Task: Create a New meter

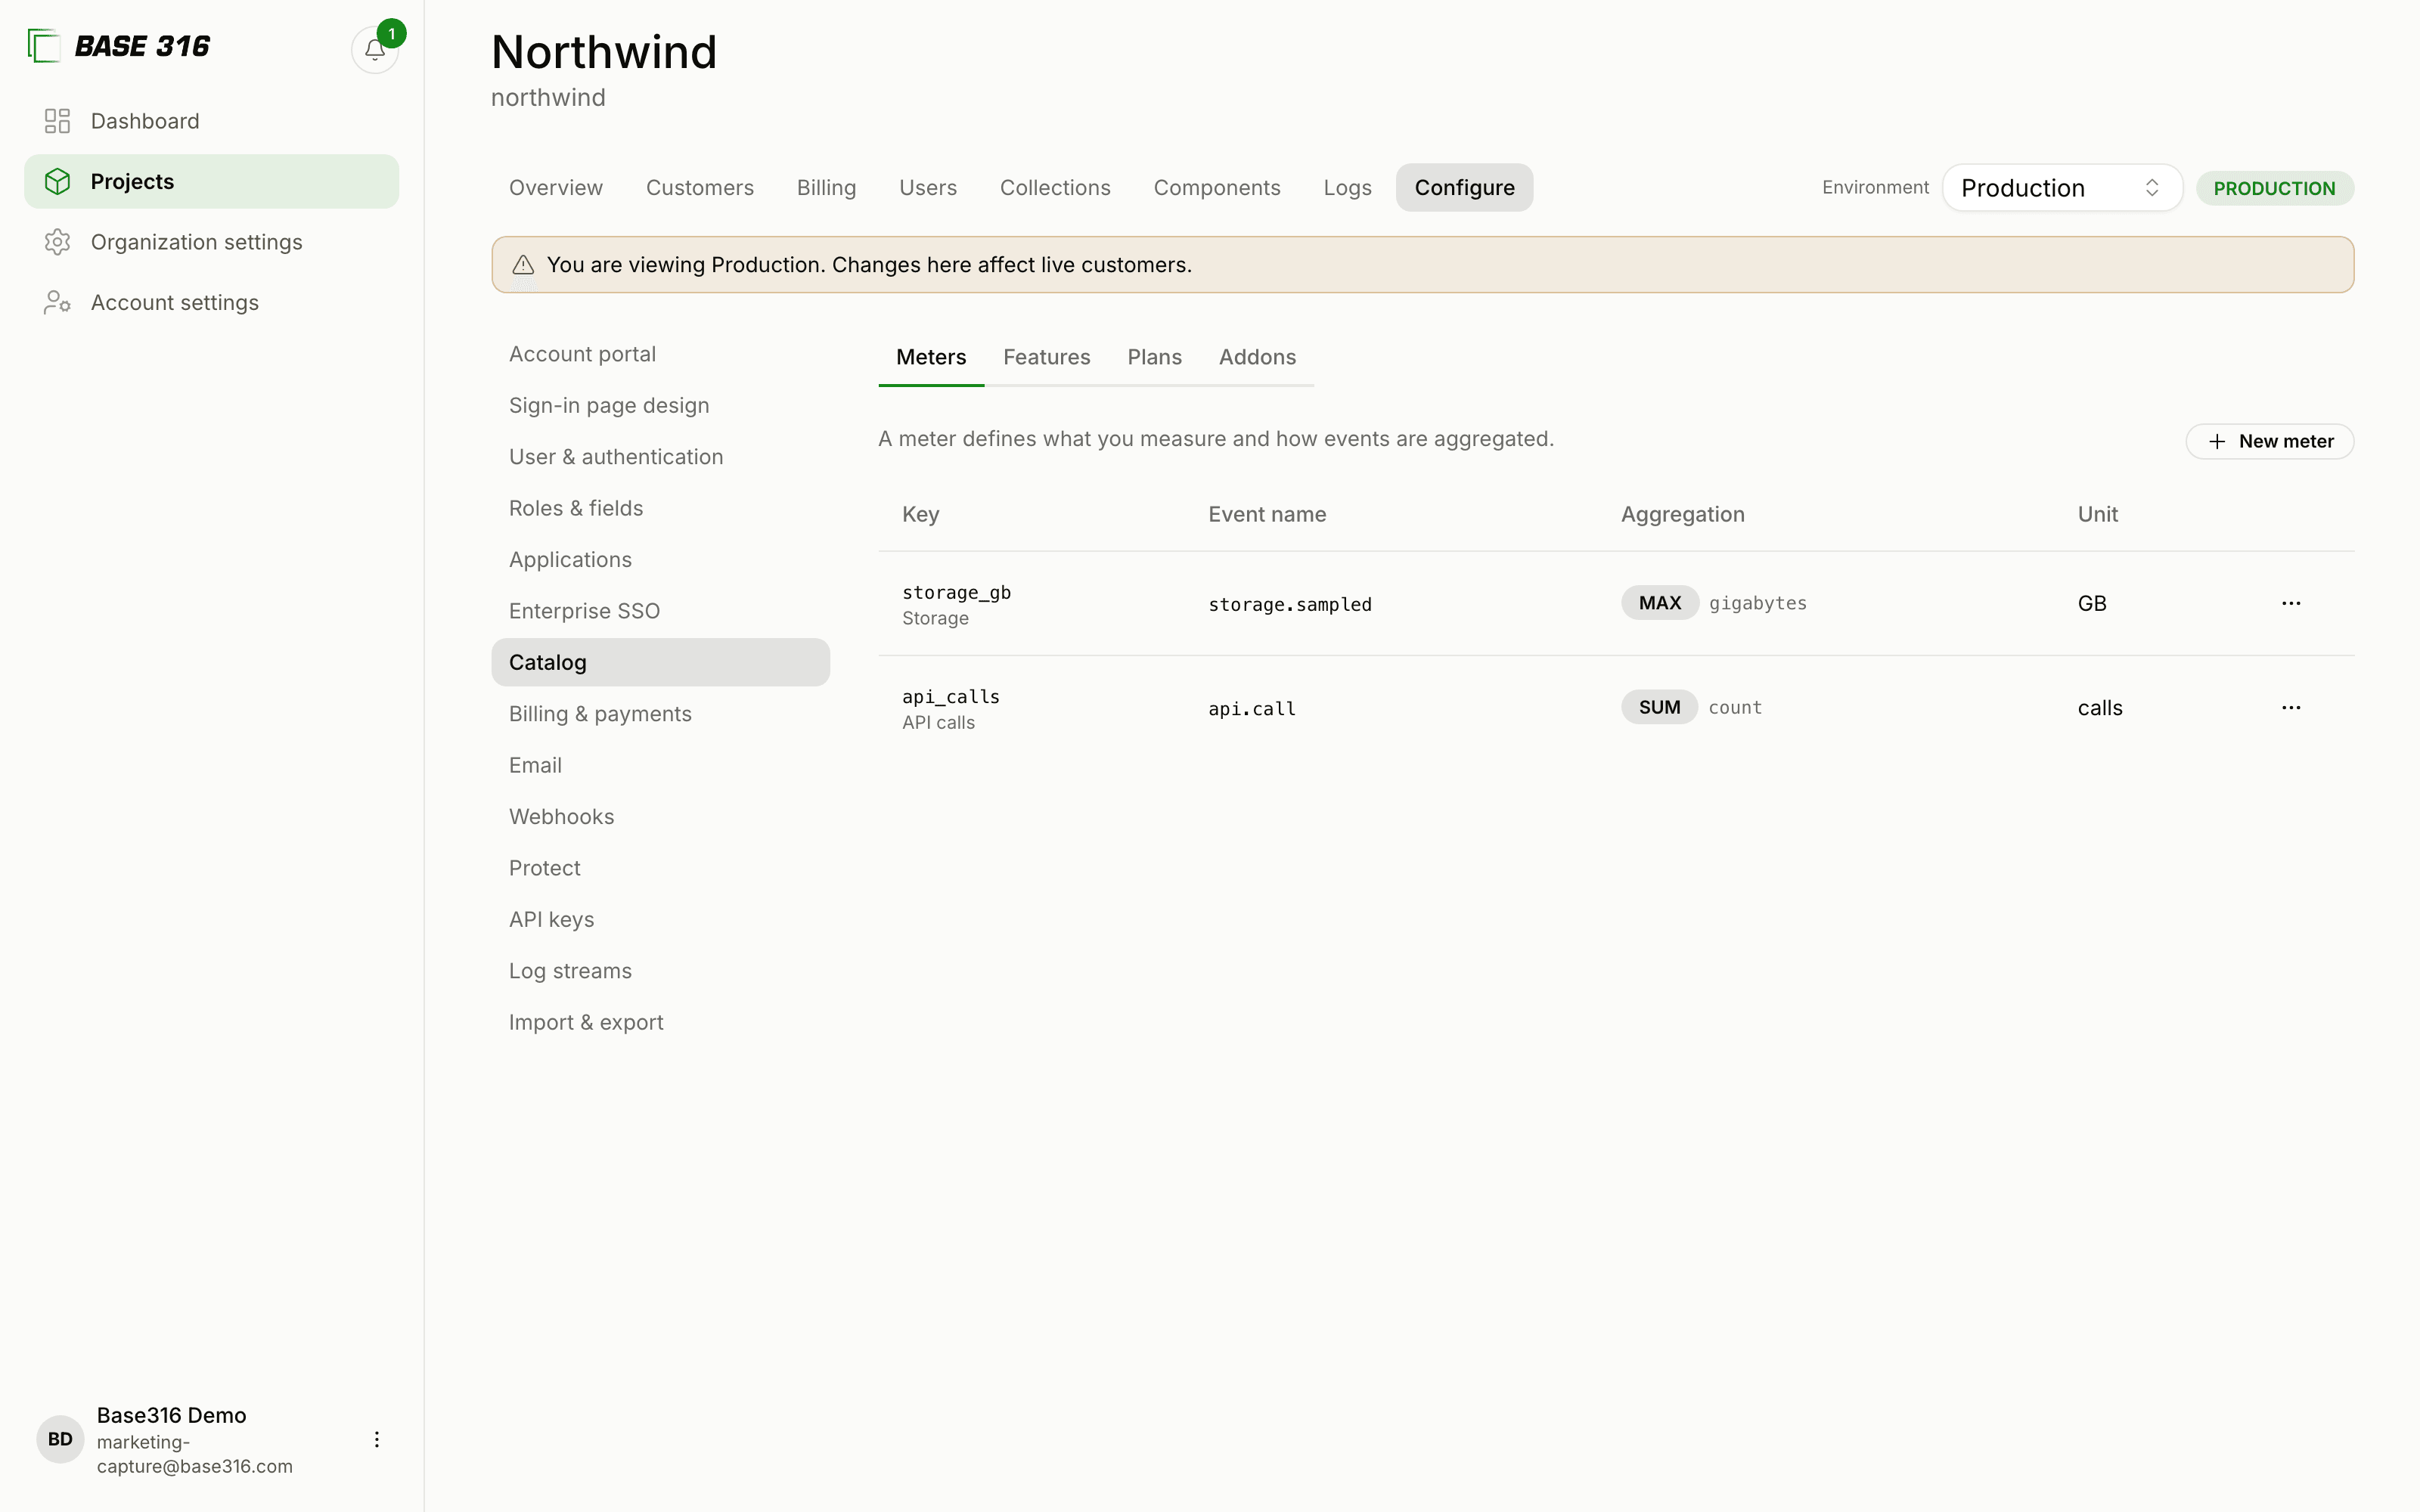Action: tap(2269, 441)
